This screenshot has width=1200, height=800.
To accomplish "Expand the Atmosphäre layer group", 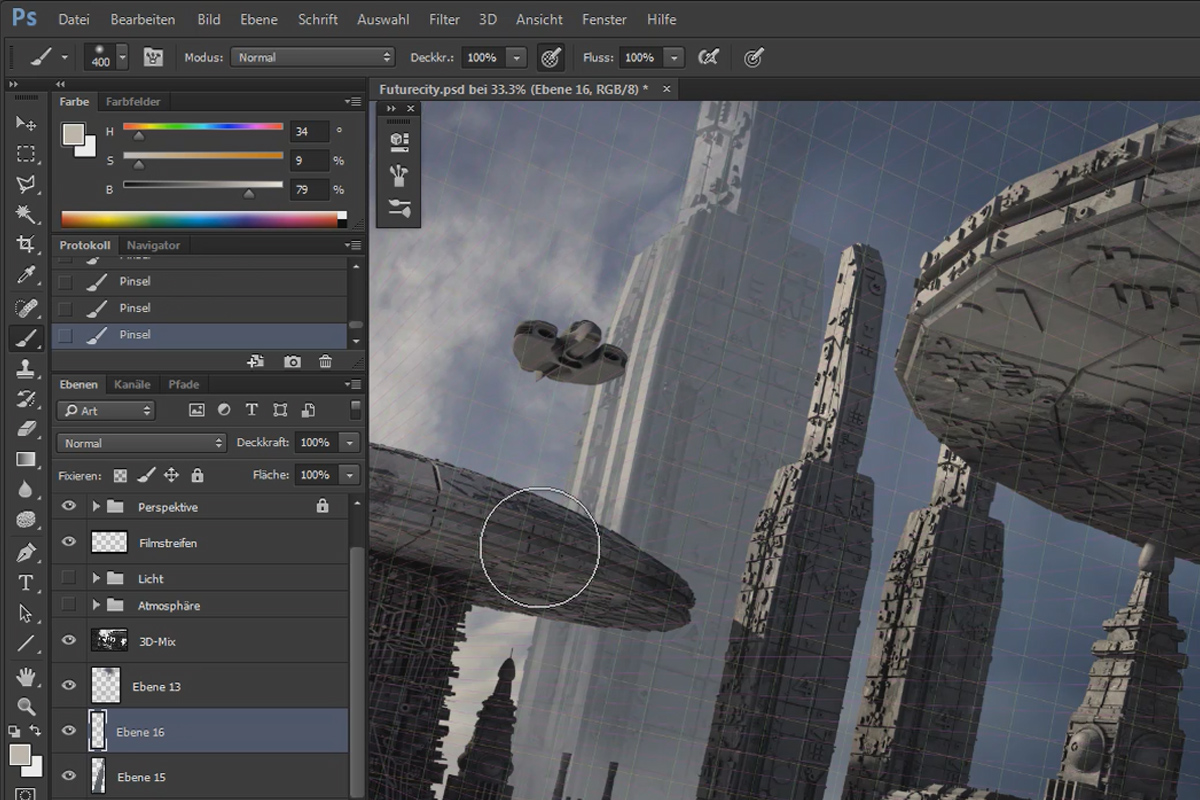I will point(96,605).
